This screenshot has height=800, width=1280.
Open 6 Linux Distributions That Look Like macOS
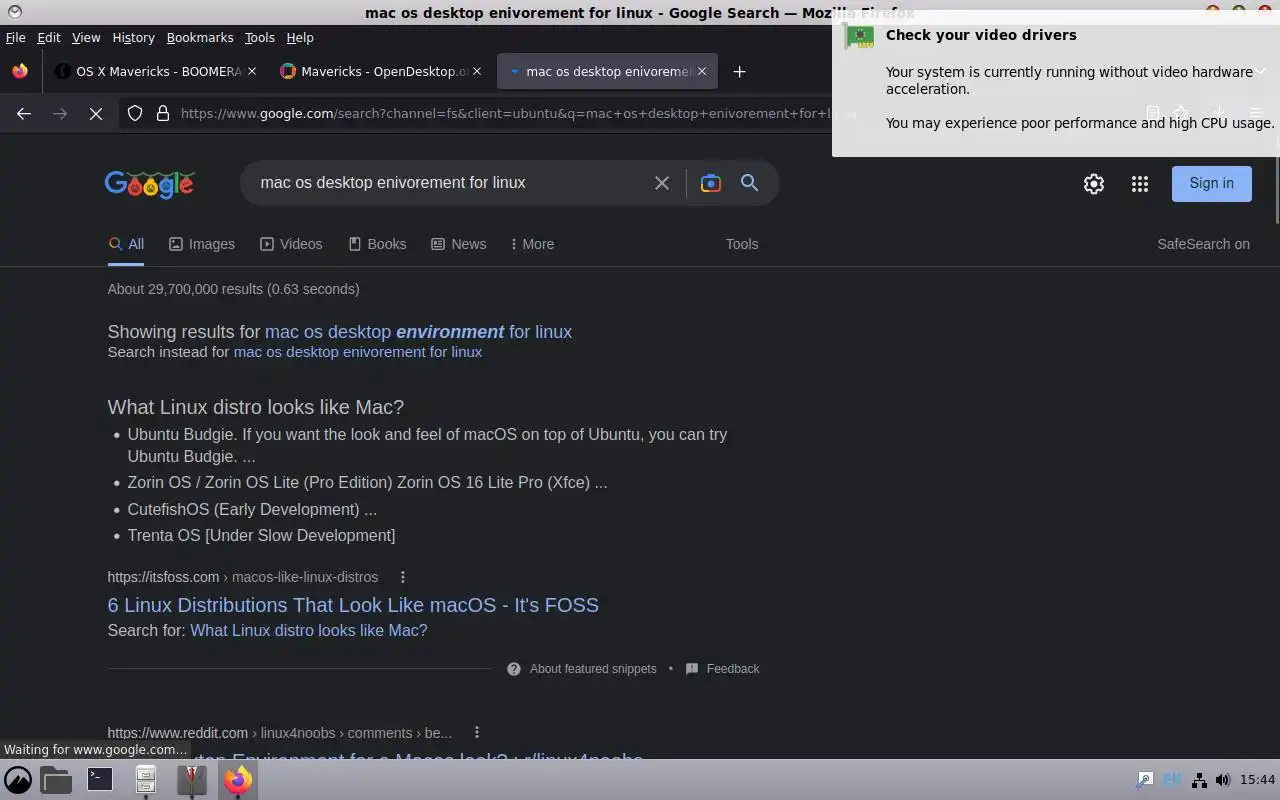353,605
